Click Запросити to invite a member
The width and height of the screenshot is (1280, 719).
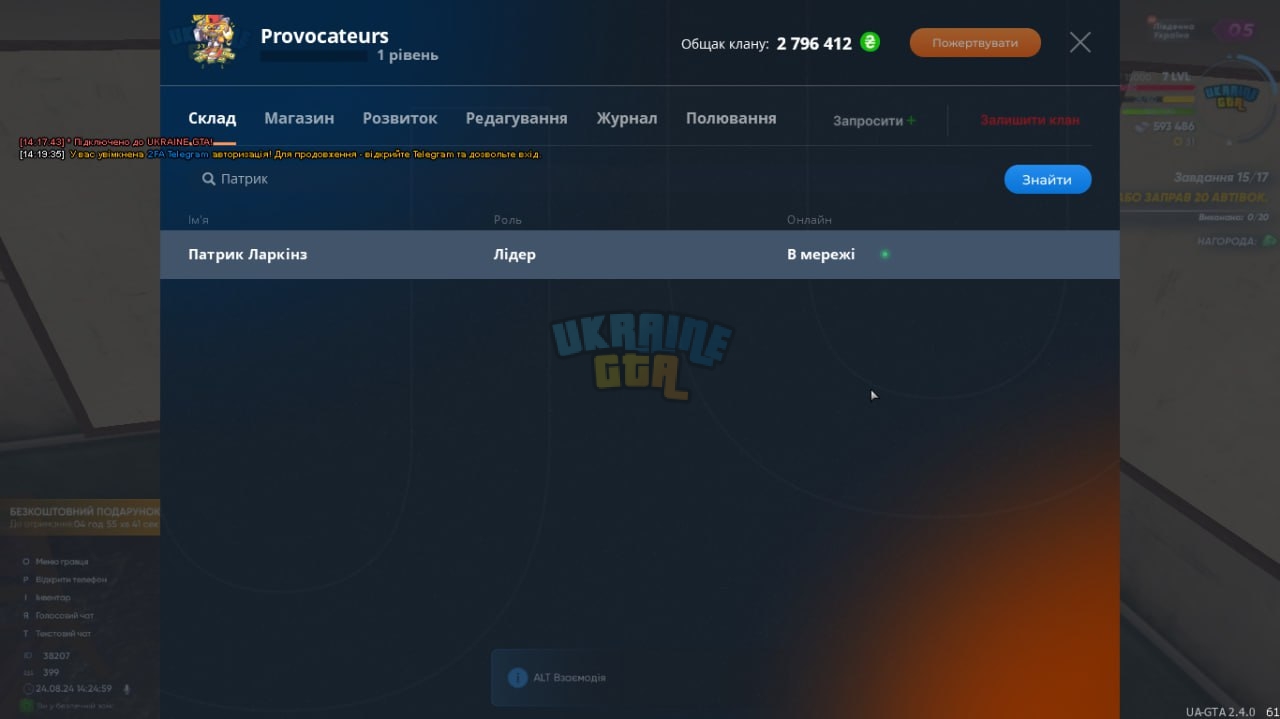coord(874,120)
